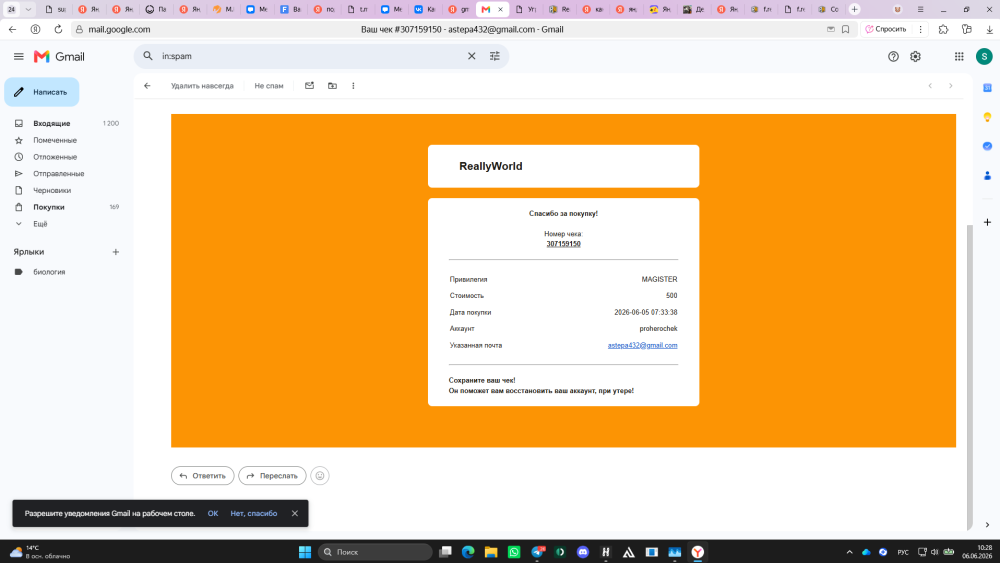Clear the in:spam search with X
The width and height of the screenshot is (1000, 563).
pyautogui.click(x=471, y=56)
